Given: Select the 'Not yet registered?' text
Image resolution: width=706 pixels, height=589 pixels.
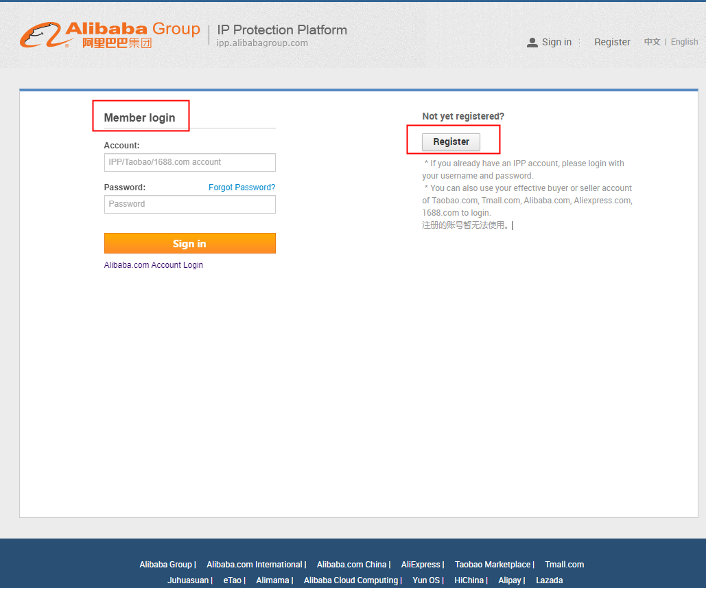Looking at the screenshot, I should [x=463, y=116].
